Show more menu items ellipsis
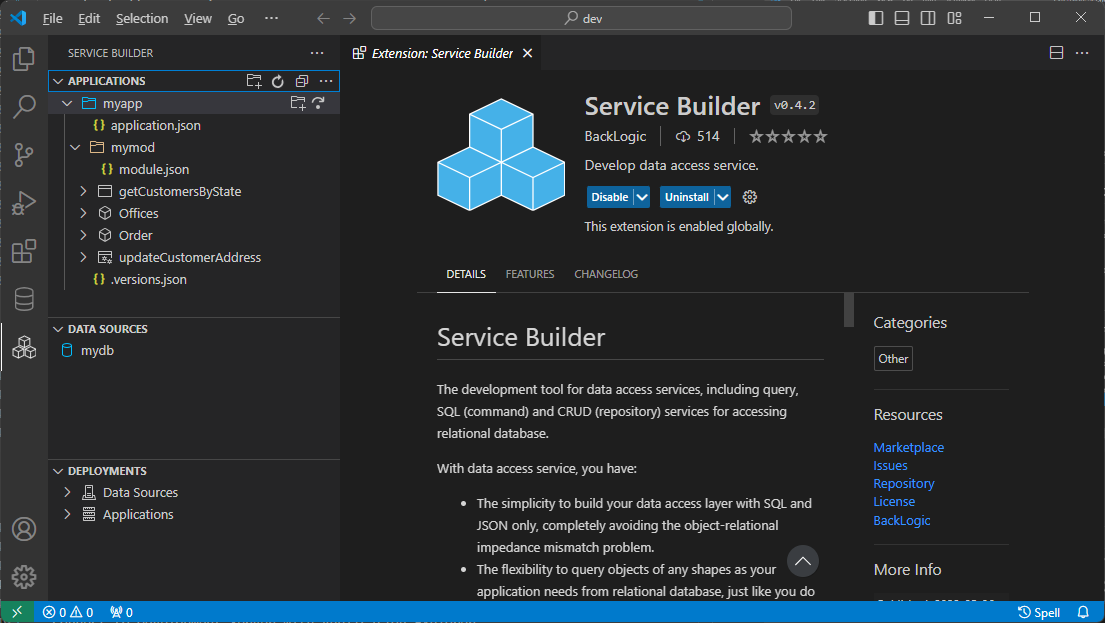Image resolution: width=1105 pixels, height=623 pixels. click(271, 19)
